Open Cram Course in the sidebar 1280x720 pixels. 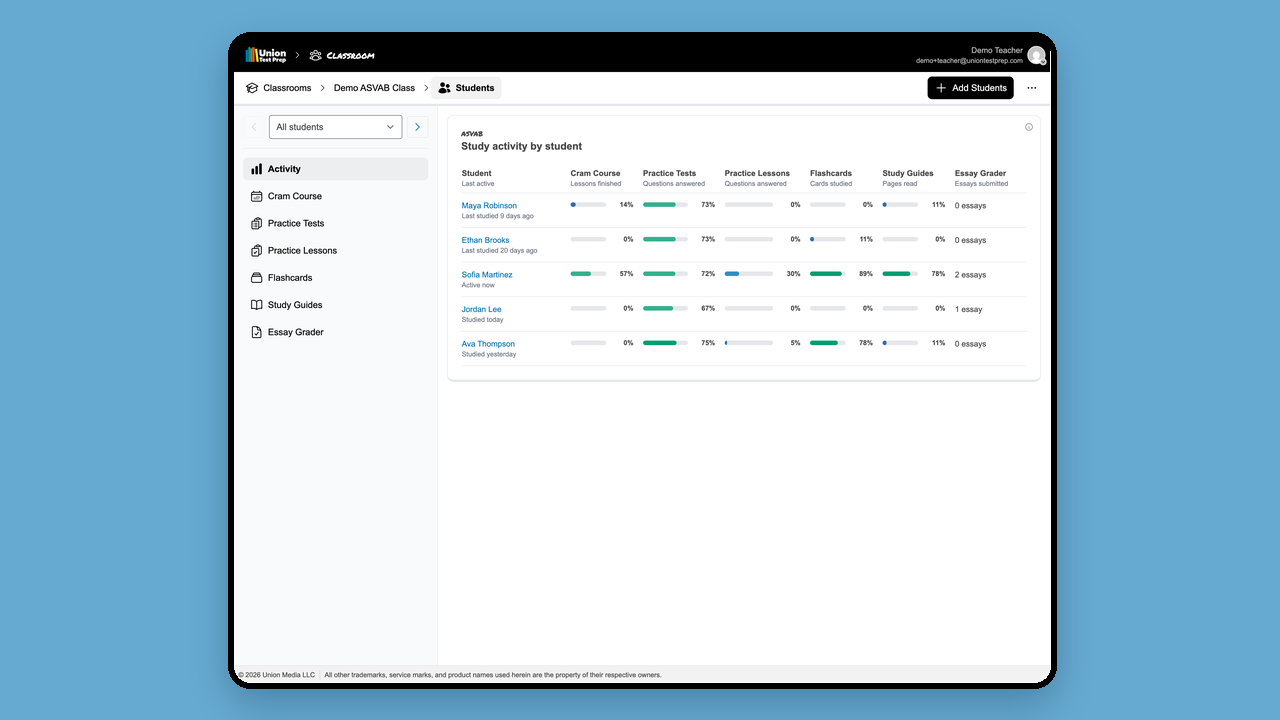(335, 196)
